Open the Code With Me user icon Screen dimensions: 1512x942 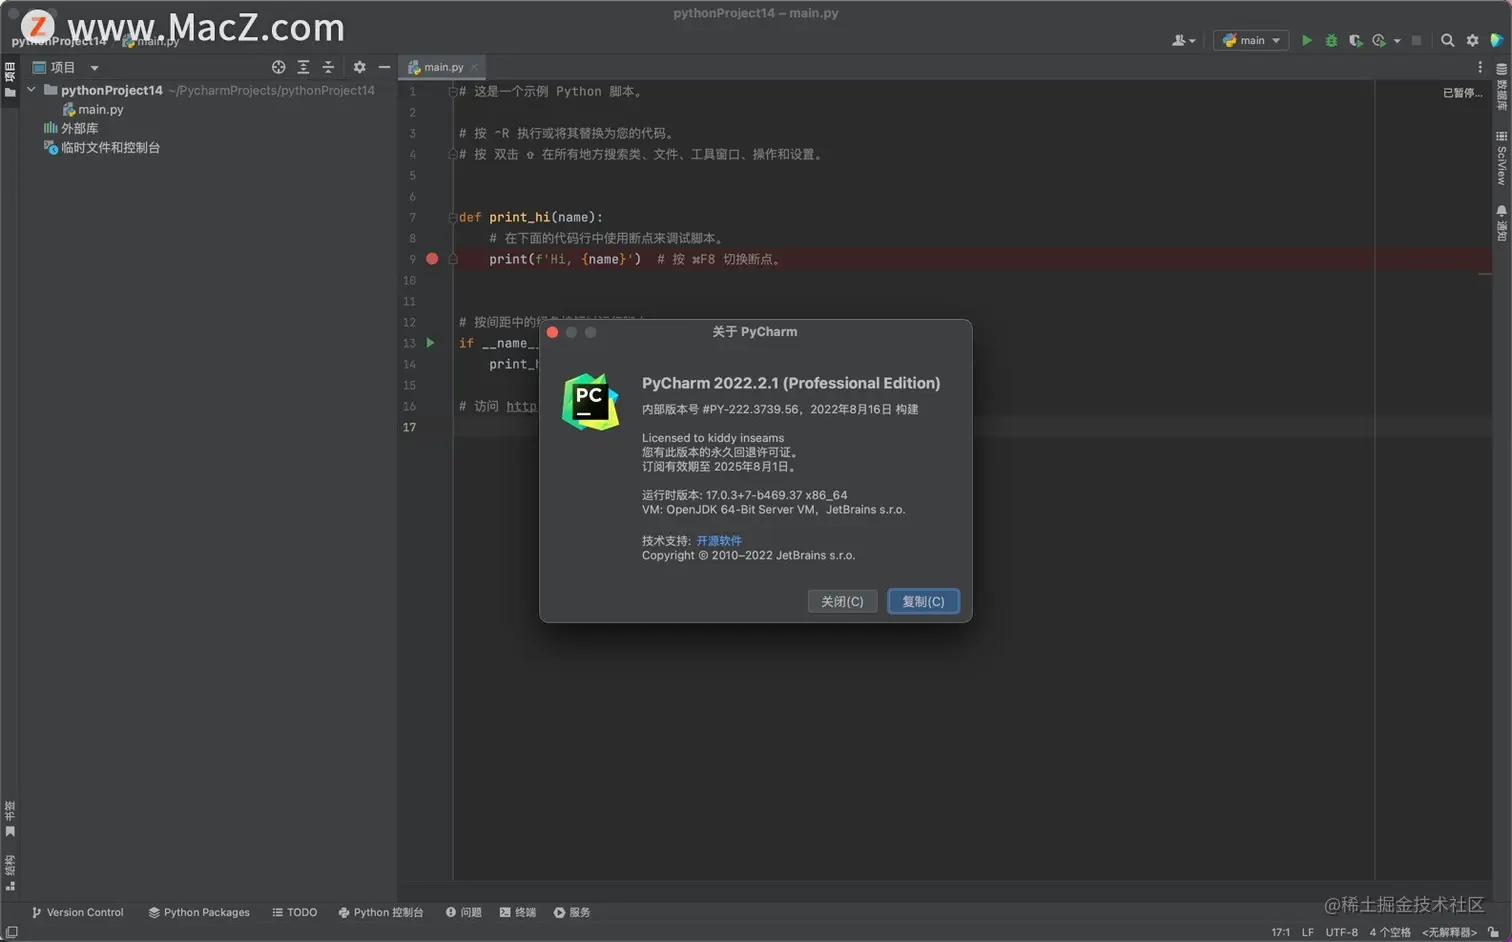tap(1183, 40)
